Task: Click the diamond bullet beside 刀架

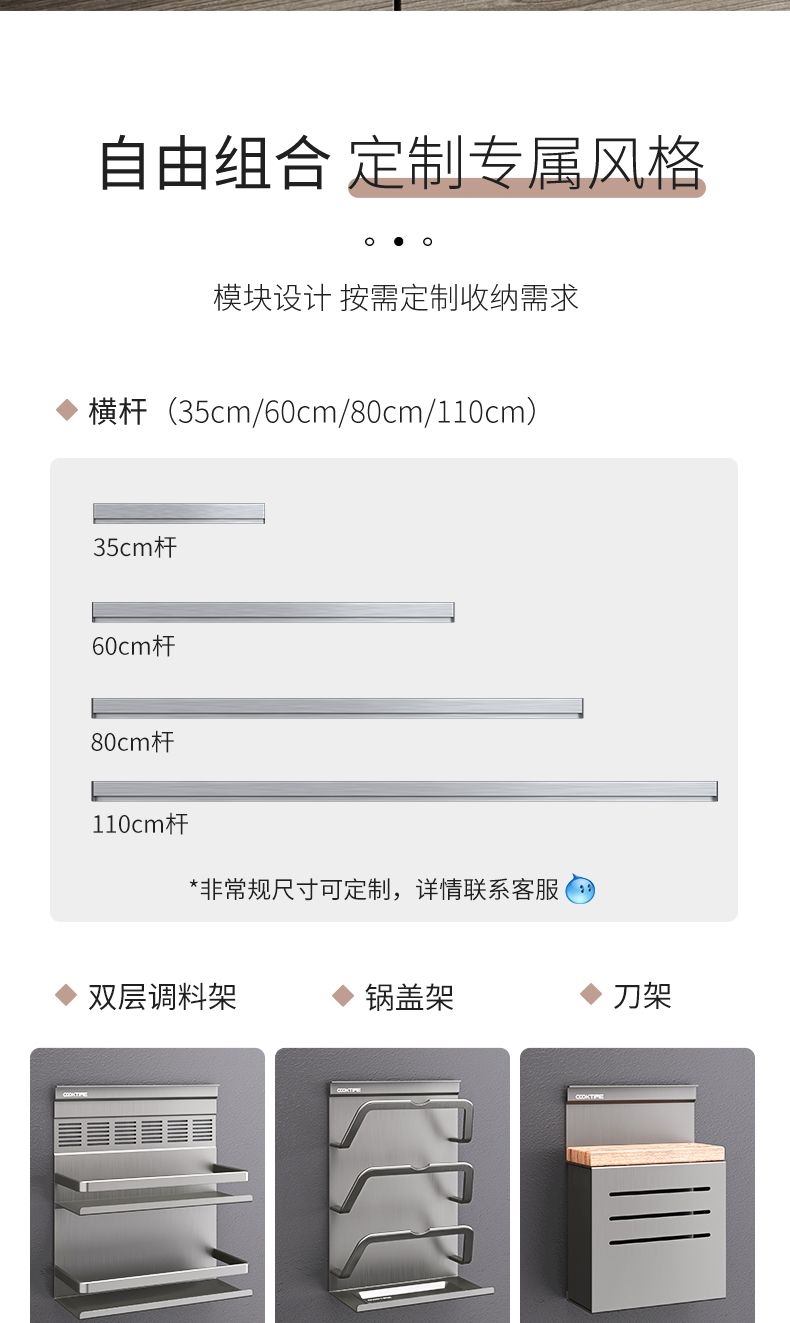Action: coord(590,994)
